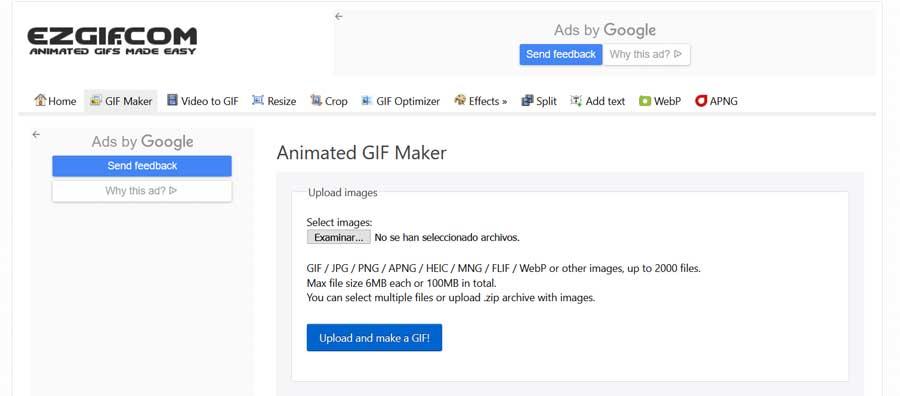The width and height of the screenshot is (900, 396).
Task: Click Send feedback in the top ad banner
Action: 561,55
